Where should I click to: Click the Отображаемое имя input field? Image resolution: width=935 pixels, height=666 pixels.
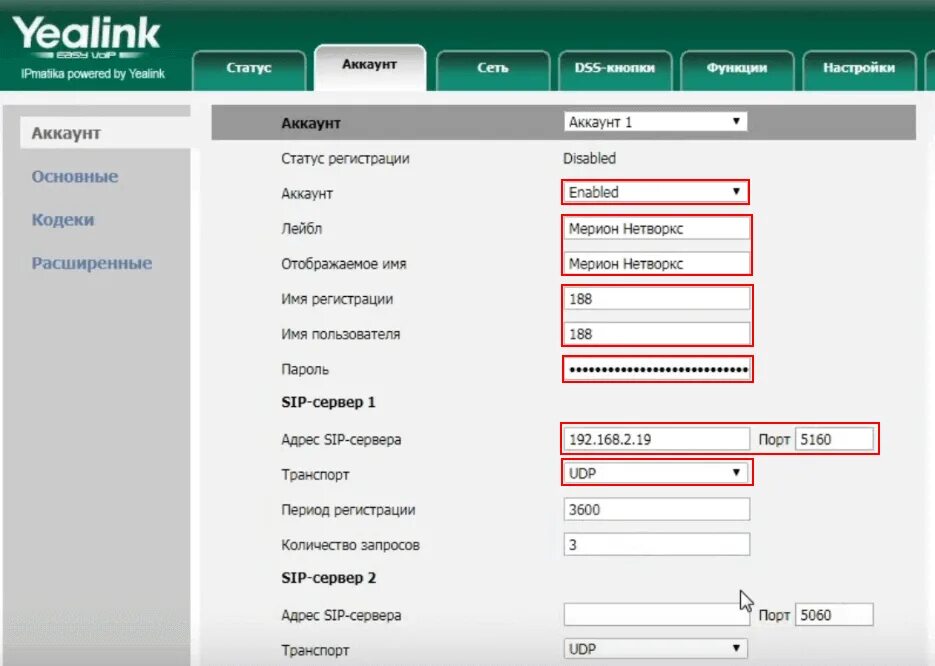(x=657, y=264)
